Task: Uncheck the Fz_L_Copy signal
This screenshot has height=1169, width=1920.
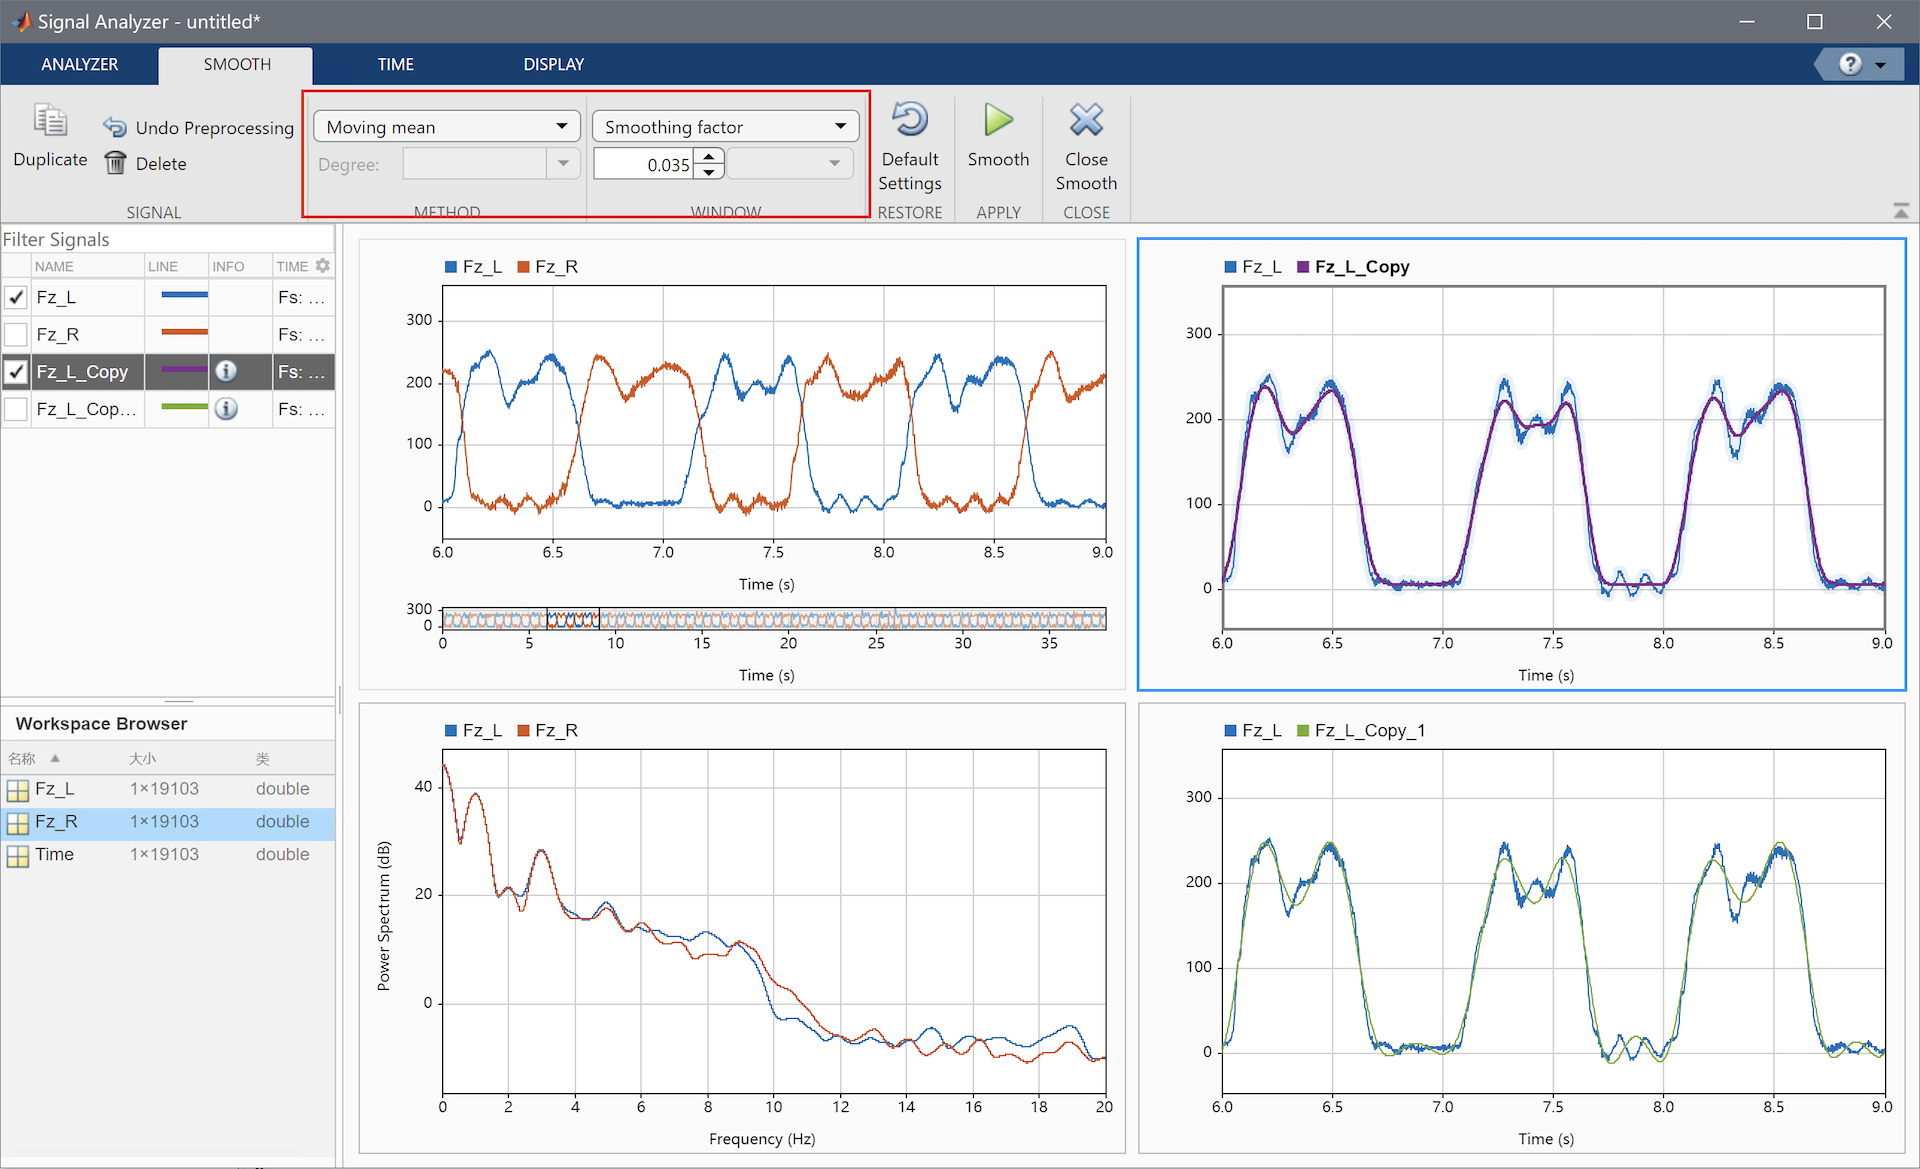Action: [16, 371]
